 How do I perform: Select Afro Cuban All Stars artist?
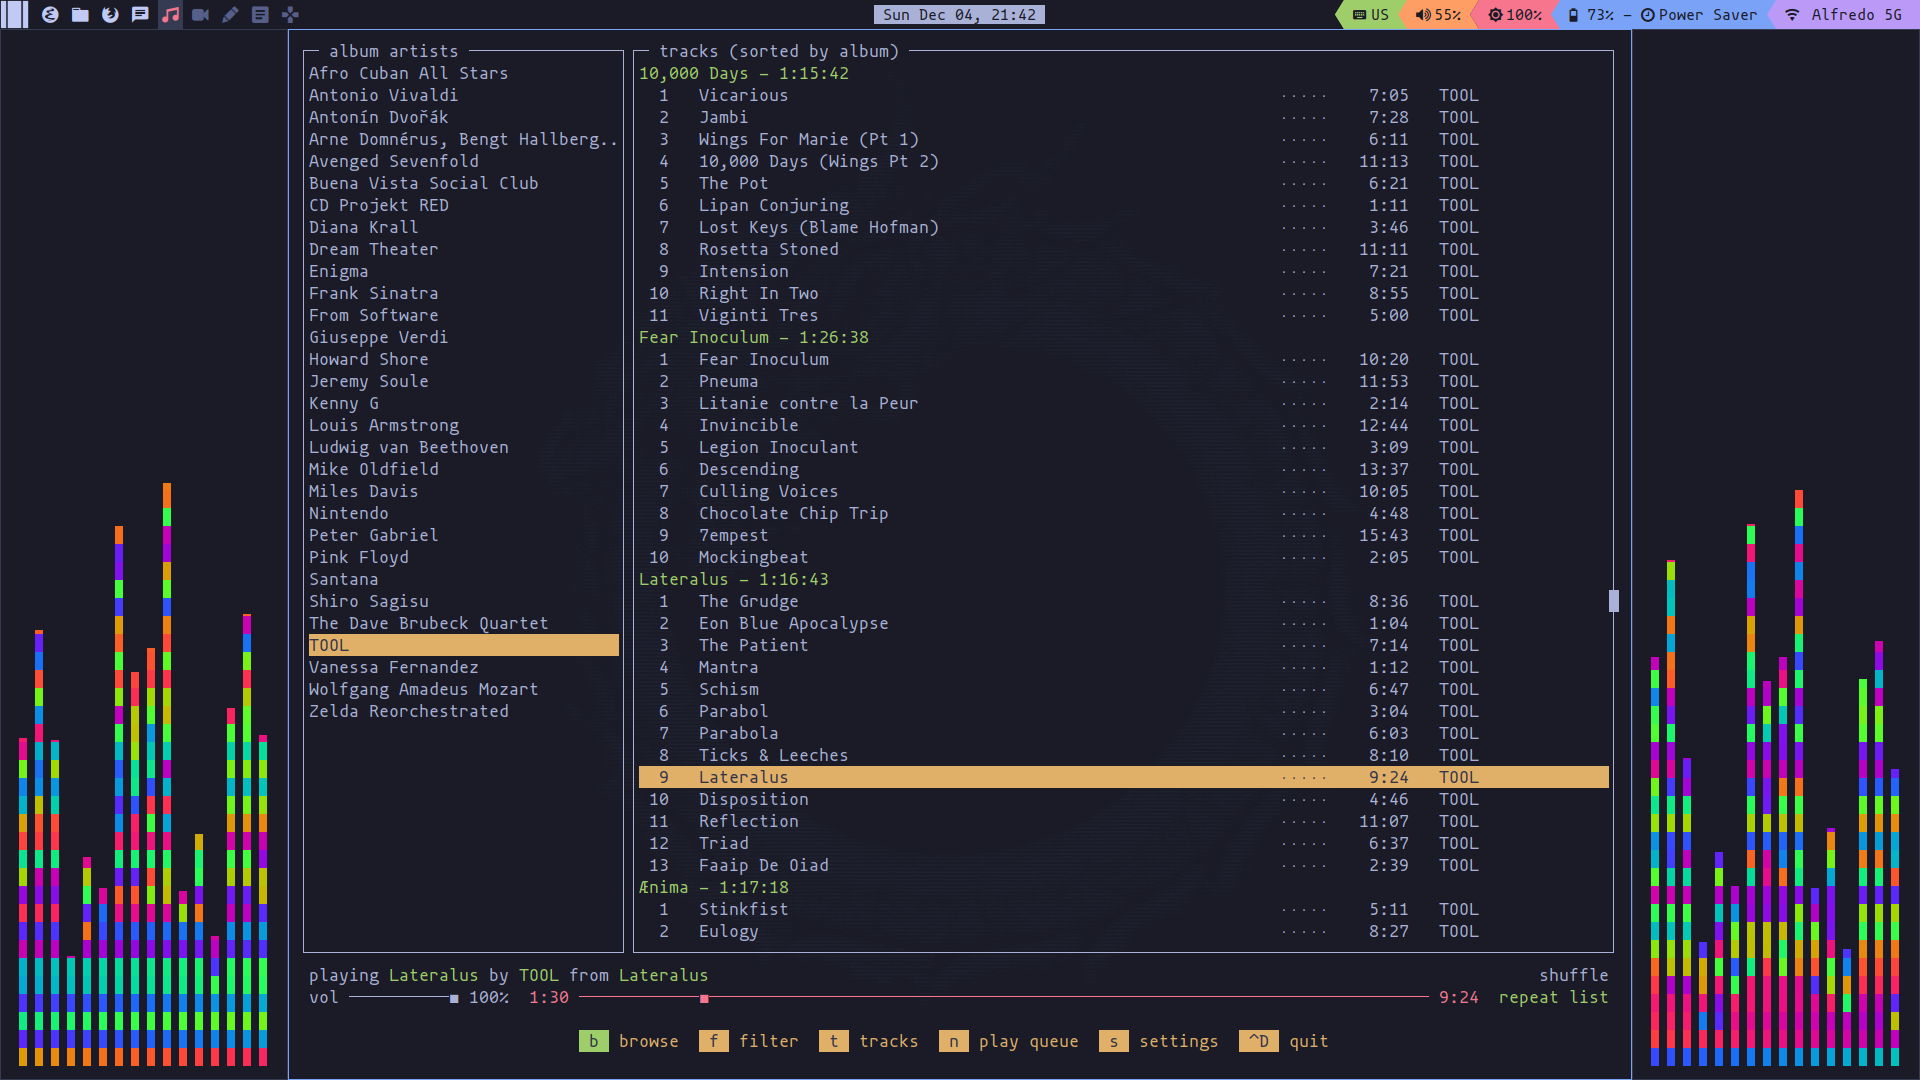[x=408, y=73]
